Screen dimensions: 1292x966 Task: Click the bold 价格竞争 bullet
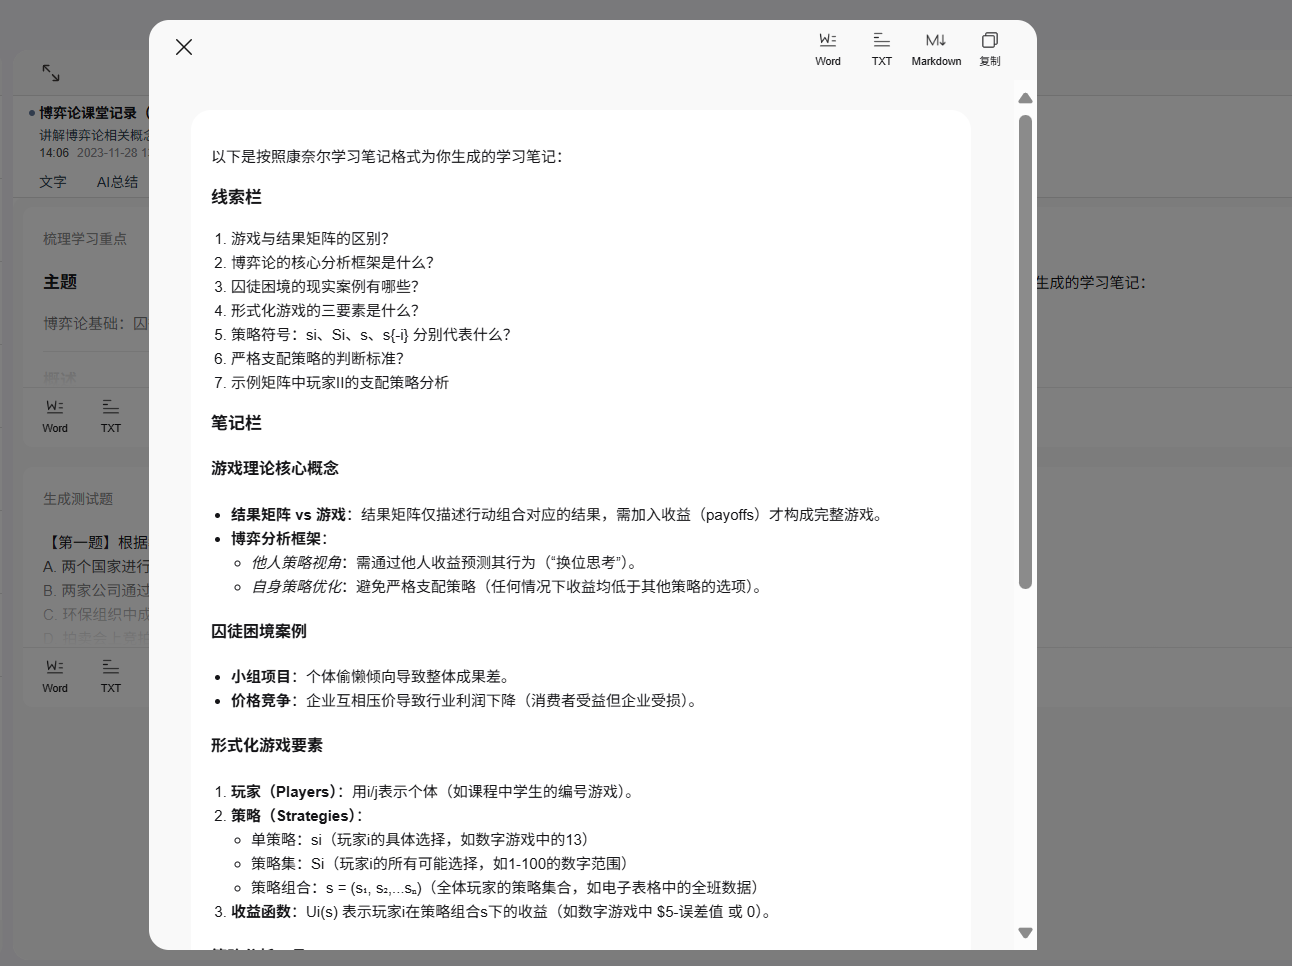[261, 700]
